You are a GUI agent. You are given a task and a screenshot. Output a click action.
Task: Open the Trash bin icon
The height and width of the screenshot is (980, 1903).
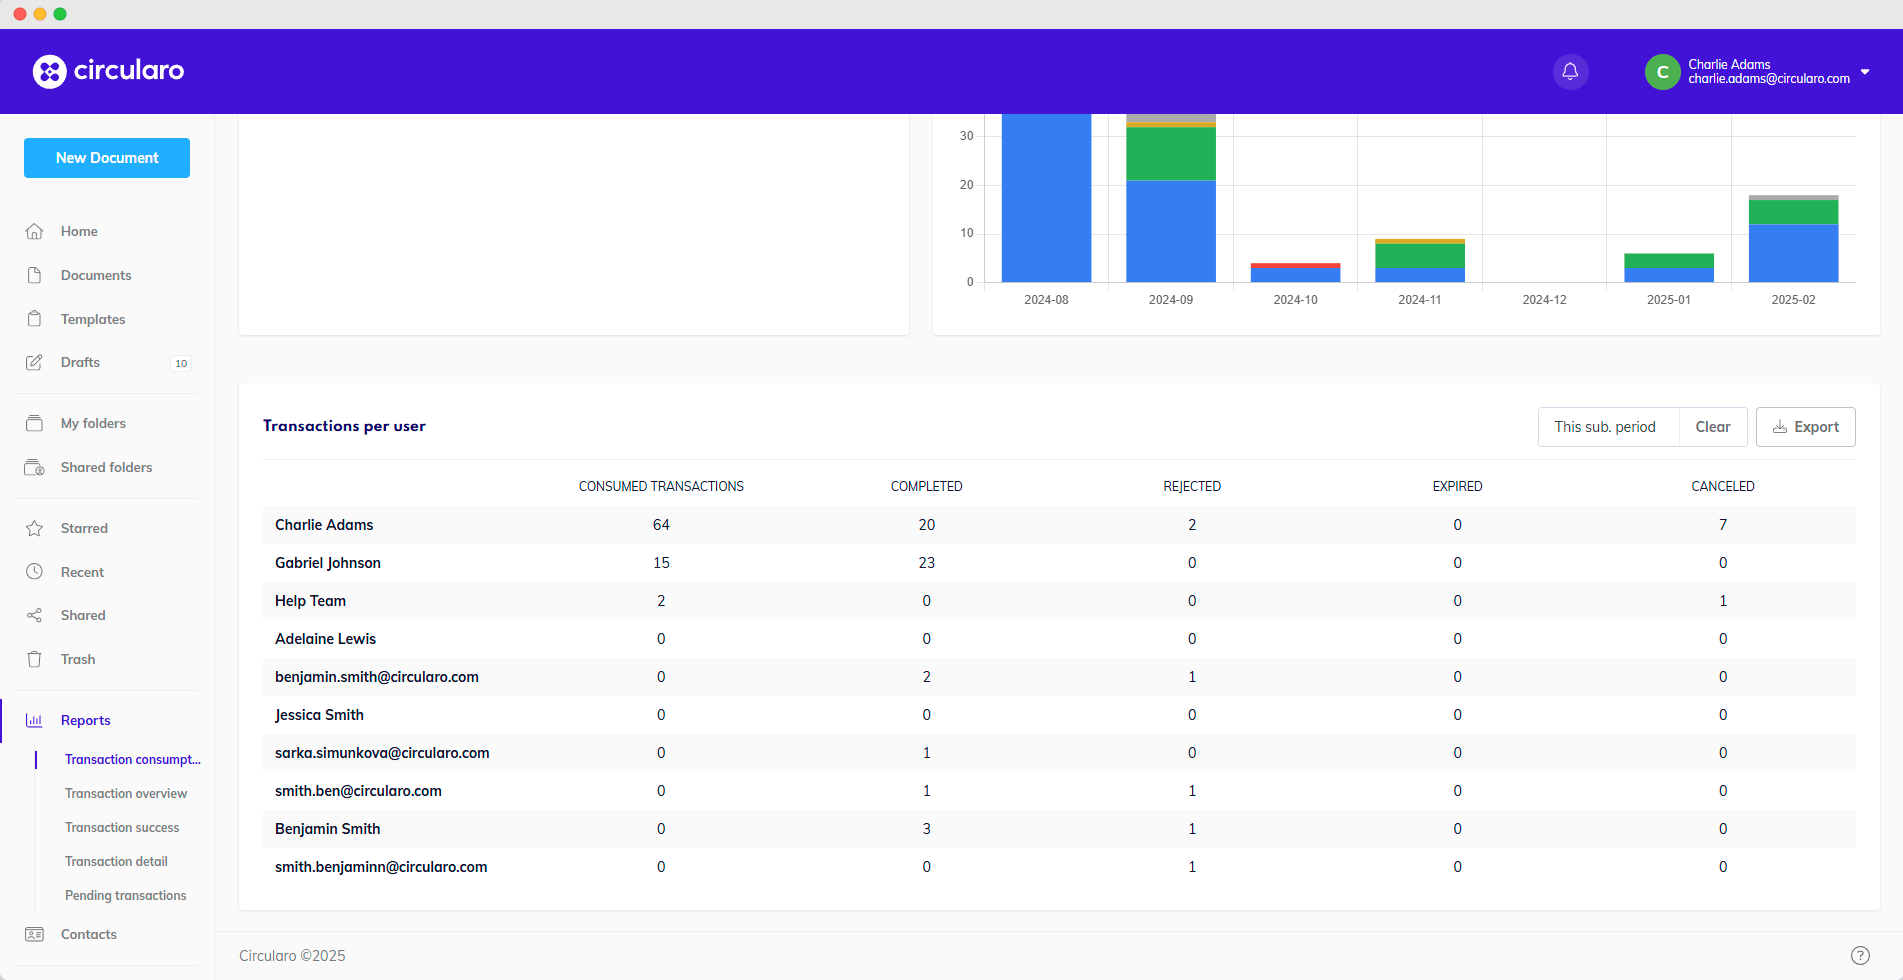(35, 659)
